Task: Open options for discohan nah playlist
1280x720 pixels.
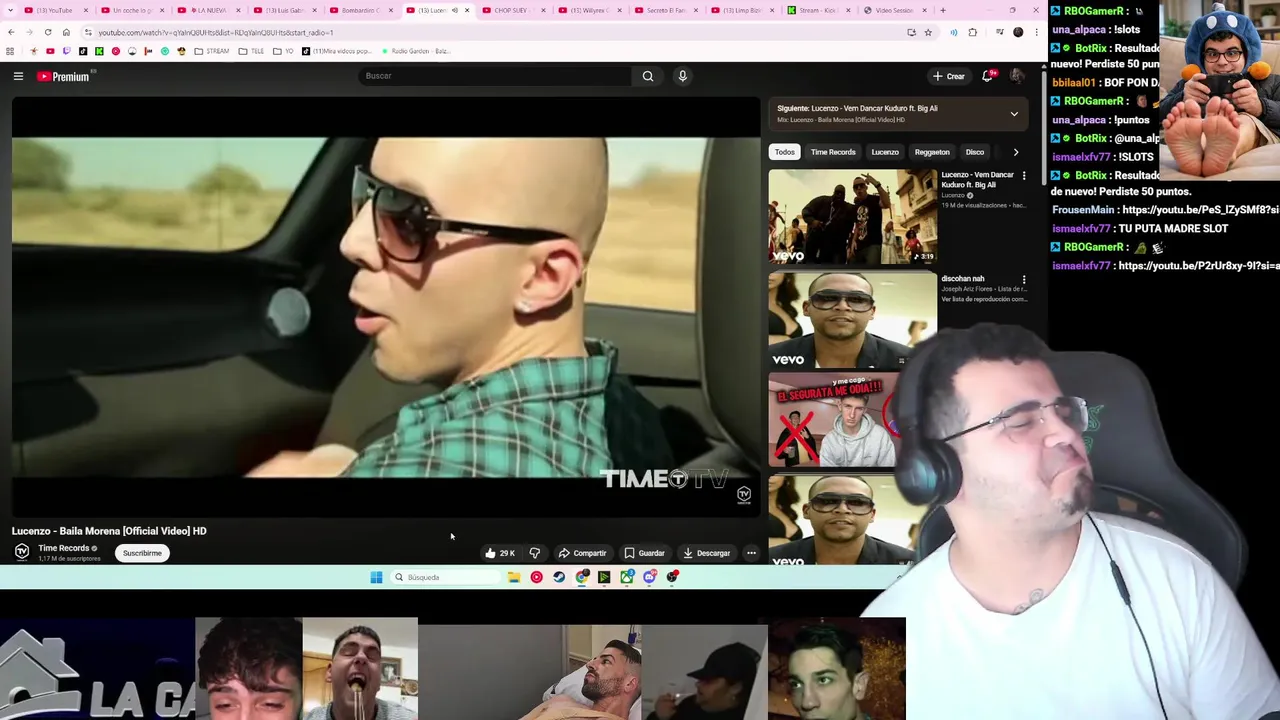Action: click(1024, 280)
